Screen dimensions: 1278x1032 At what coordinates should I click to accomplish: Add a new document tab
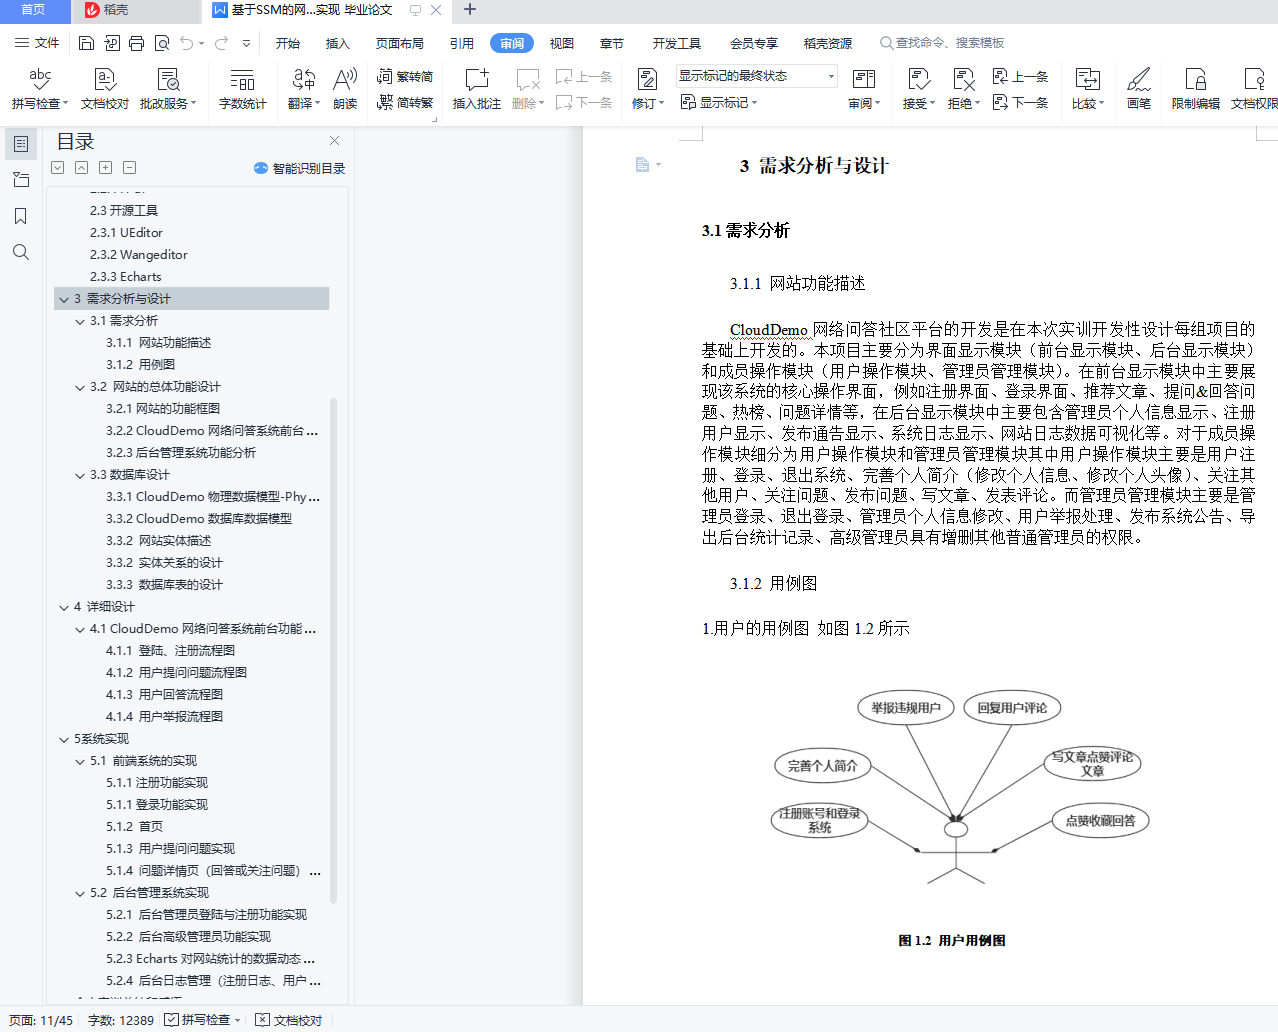(x=470, y=10)
